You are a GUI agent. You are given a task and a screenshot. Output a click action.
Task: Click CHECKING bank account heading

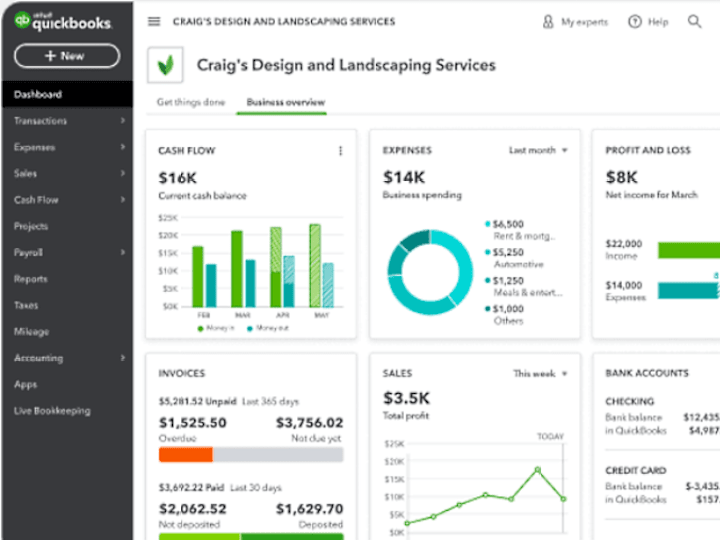point(630,401)
